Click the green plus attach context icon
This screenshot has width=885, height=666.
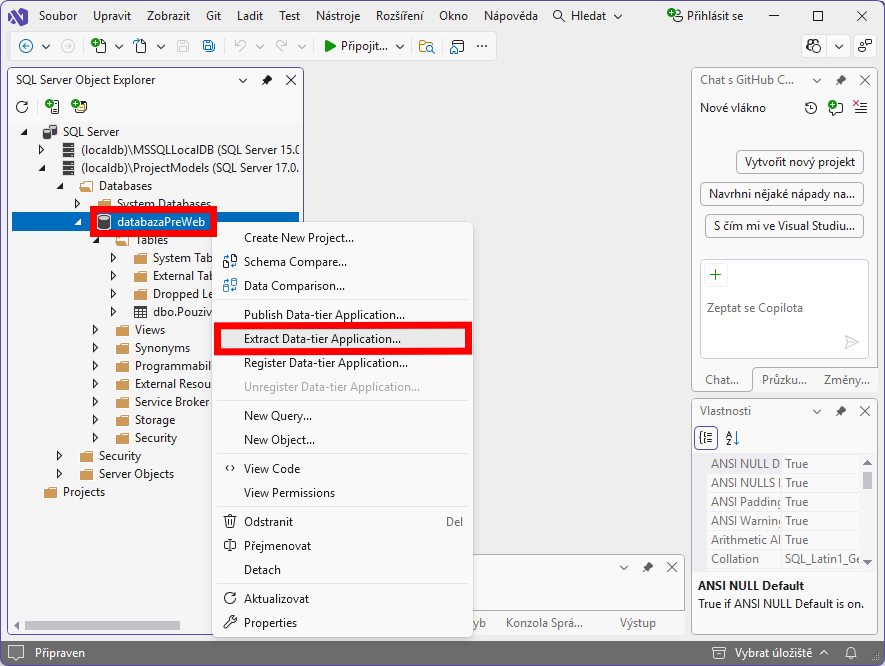click(x=716, y=275)
